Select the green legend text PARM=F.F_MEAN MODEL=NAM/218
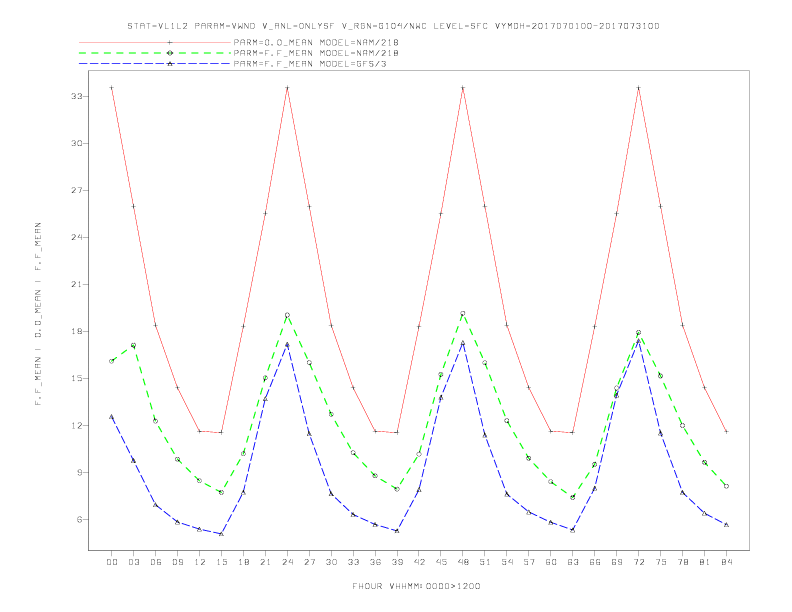 (x=316, y=53)
